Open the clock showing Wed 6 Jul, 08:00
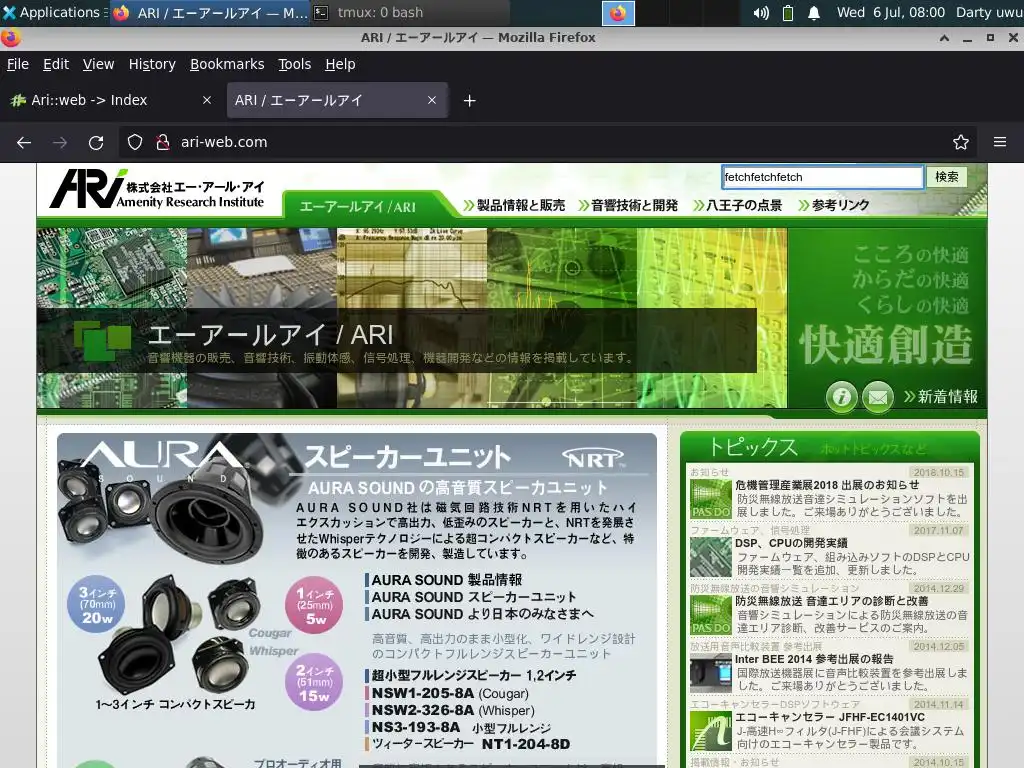Screen dimensions: 1024x768 click(x=891, y=12)
